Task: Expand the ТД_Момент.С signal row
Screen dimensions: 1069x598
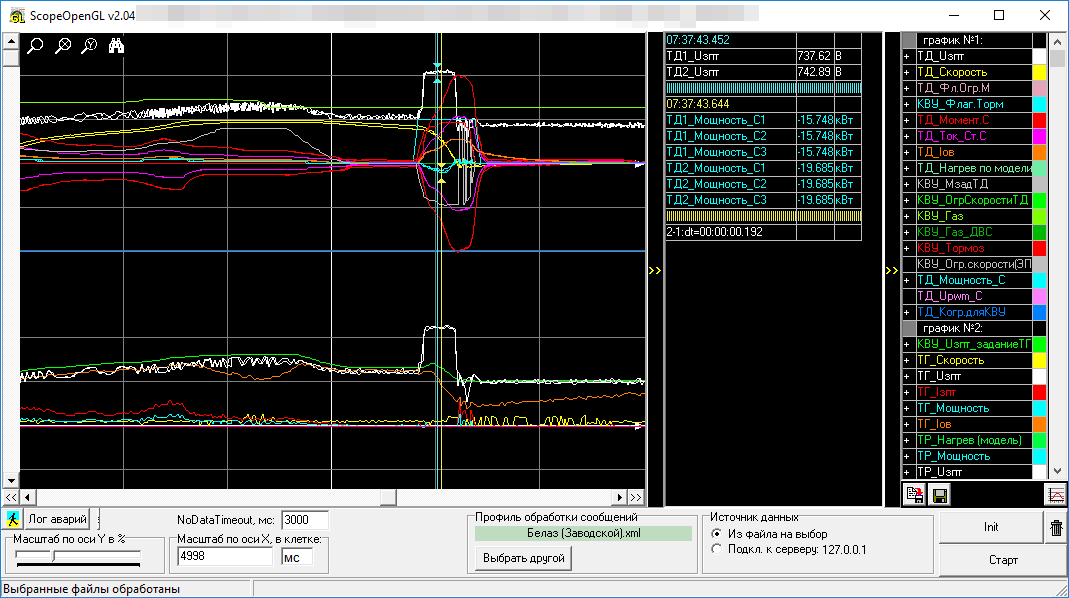Action: pyautogui.click(x=907, y=120)
